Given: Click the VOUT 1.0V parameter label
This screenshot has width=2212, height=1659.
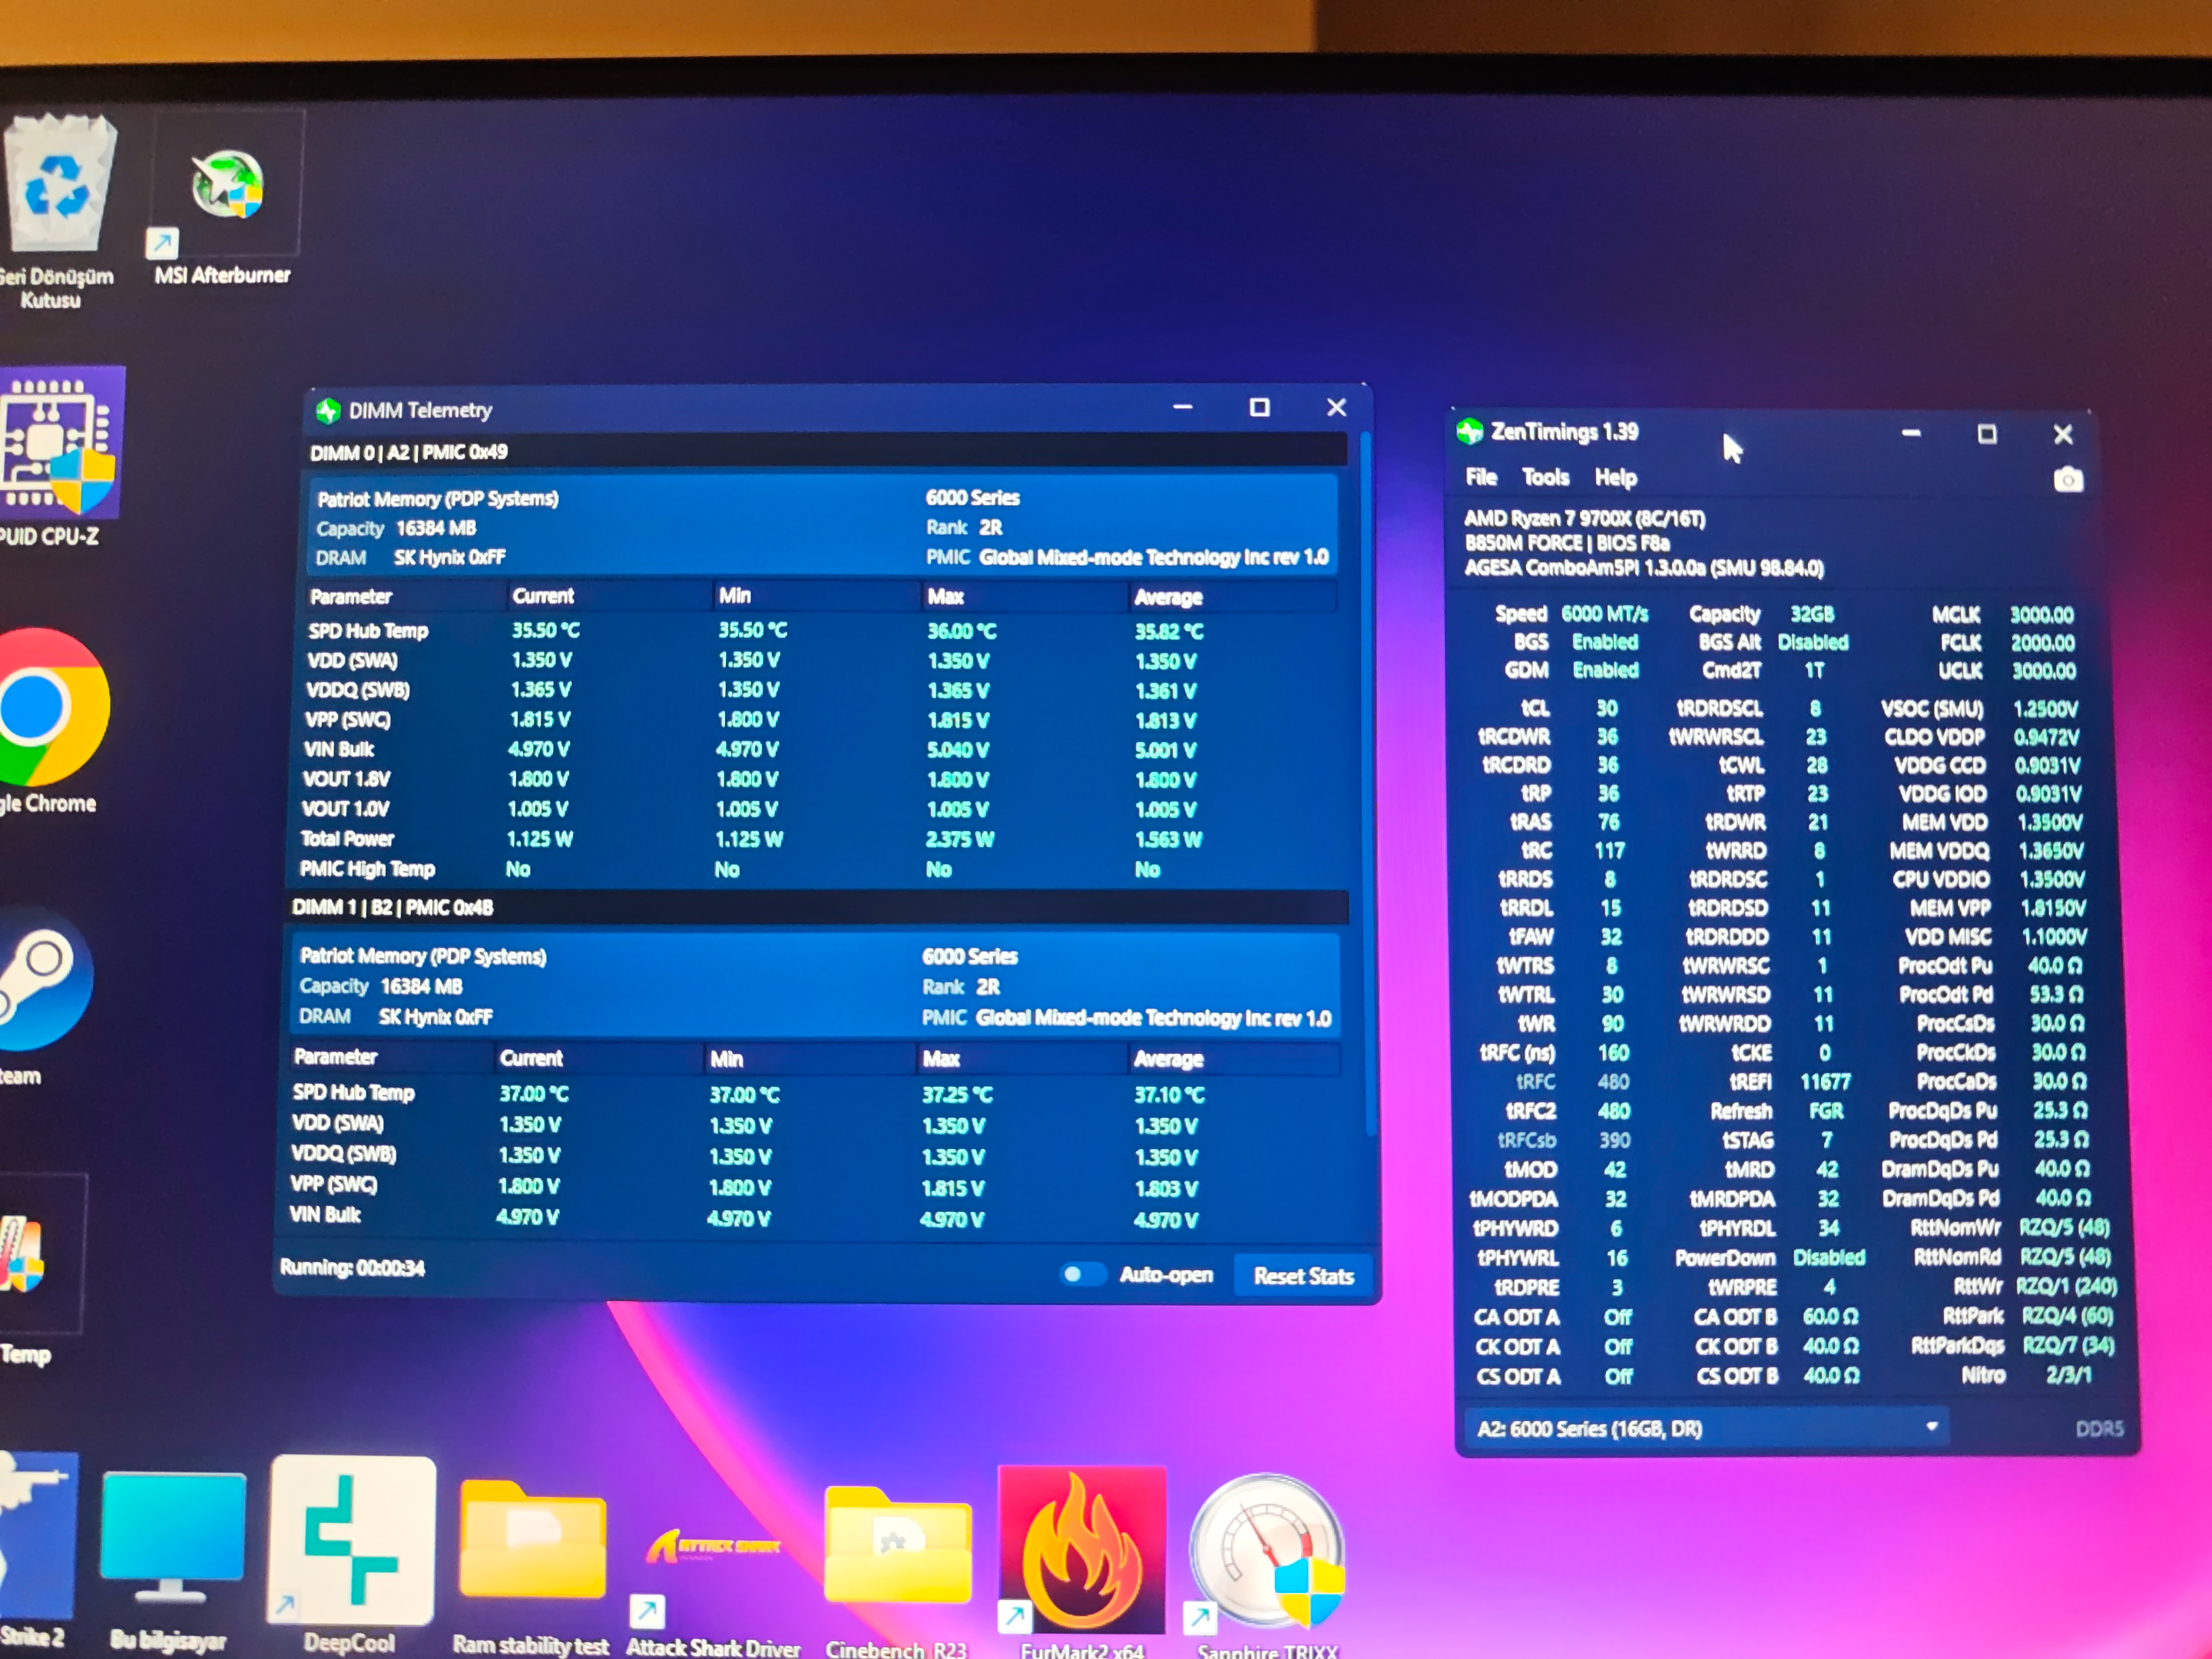Looking at the screenshot, I should tap(345, 808).
